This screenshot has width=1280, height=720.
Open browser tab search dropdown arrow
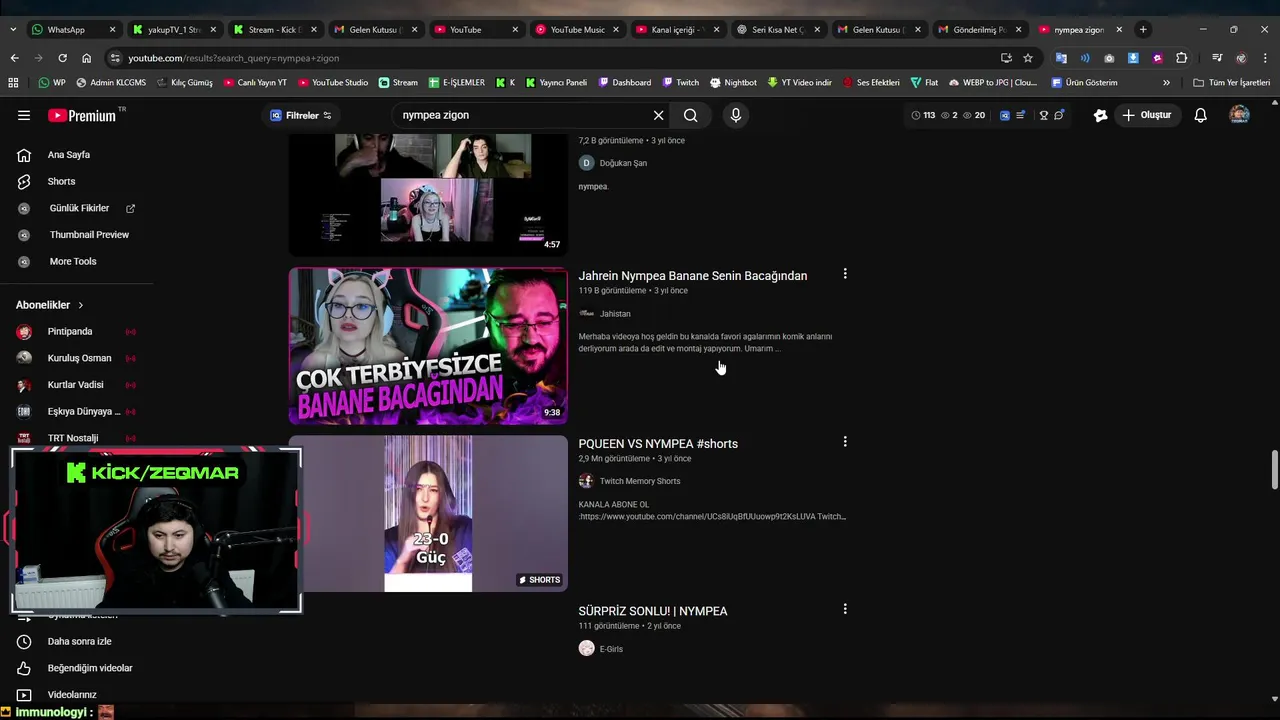pos(14,30)
